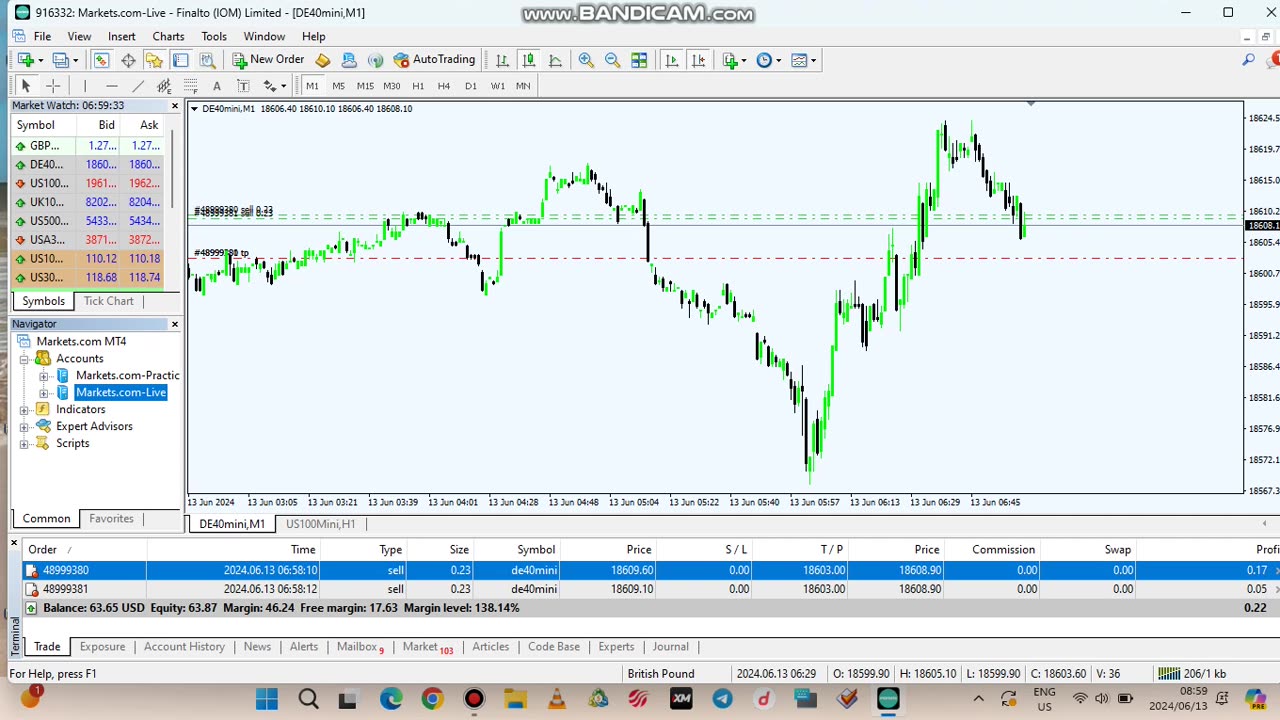Switch to D1 timeframe
This screenshot has width=1280, height=720.
coord(471,86)
